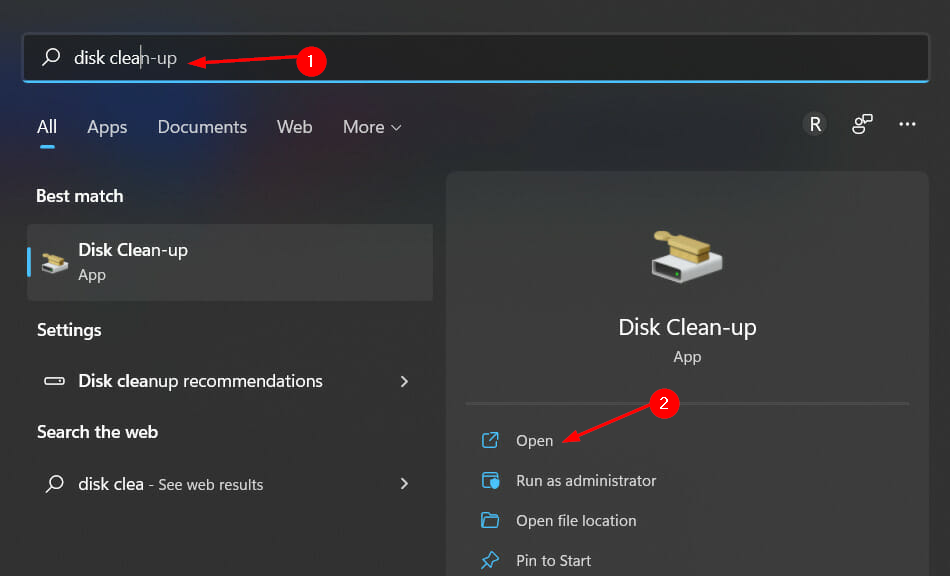Expand the More dropdown
The image size is (950, 576).
(x=371, y=127)
